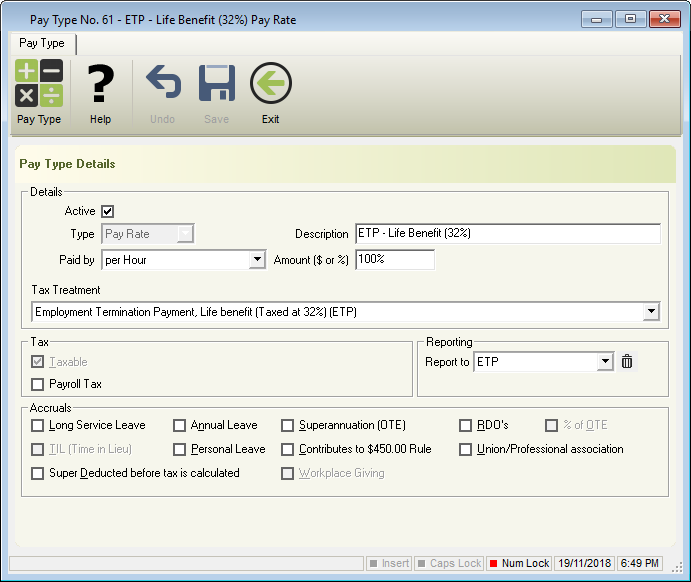Check Contributes to $450.00 Rule
This screenshot has height=582, width=691.
pyautogui.click(x=287, y=449)
